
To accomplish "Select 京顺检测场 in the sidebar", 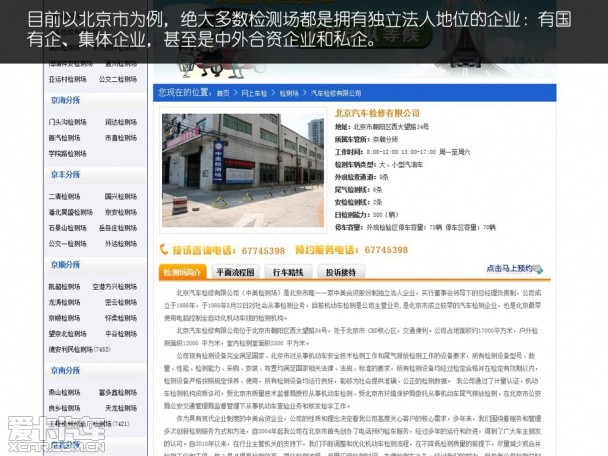I will [64, 318].
